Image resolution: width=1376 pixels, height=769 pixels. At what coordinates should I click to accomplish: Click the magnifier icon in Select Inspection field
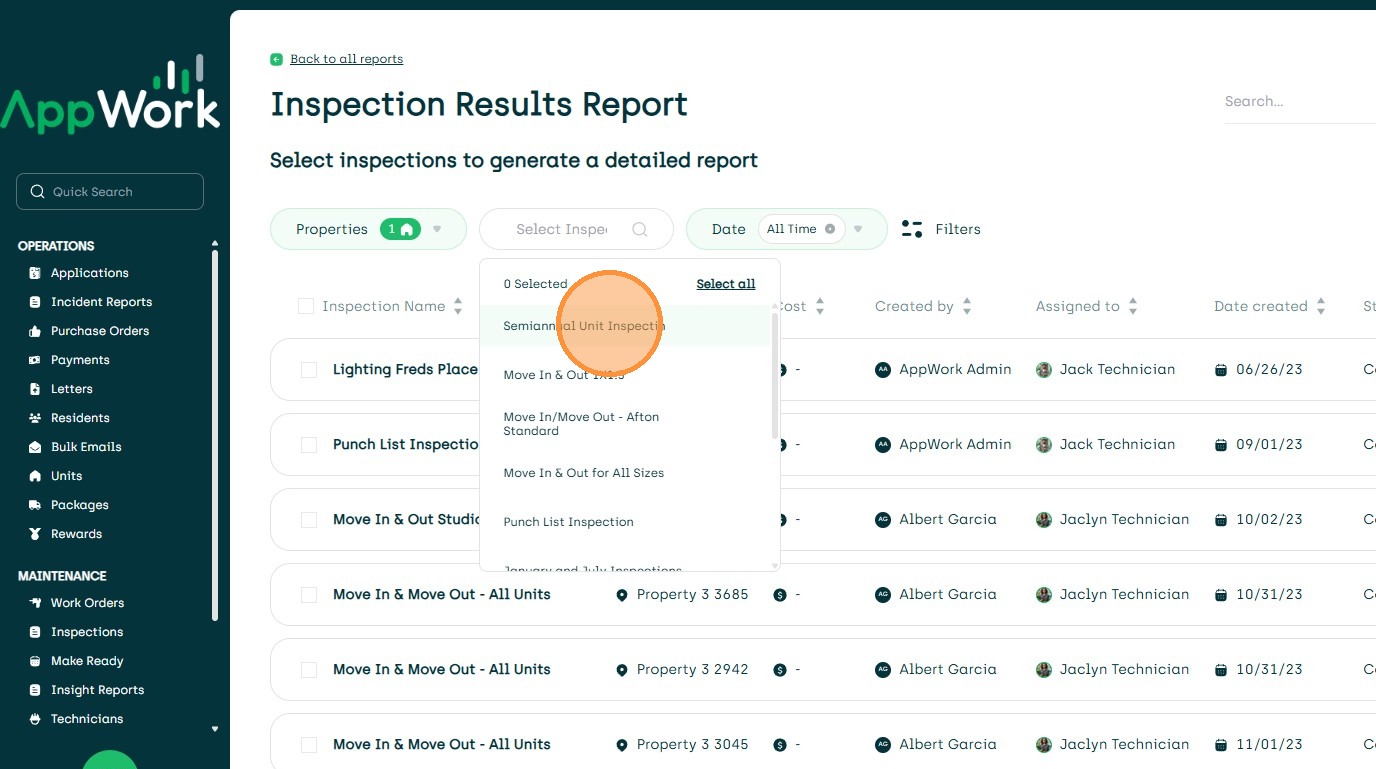(x=640, y=229)
